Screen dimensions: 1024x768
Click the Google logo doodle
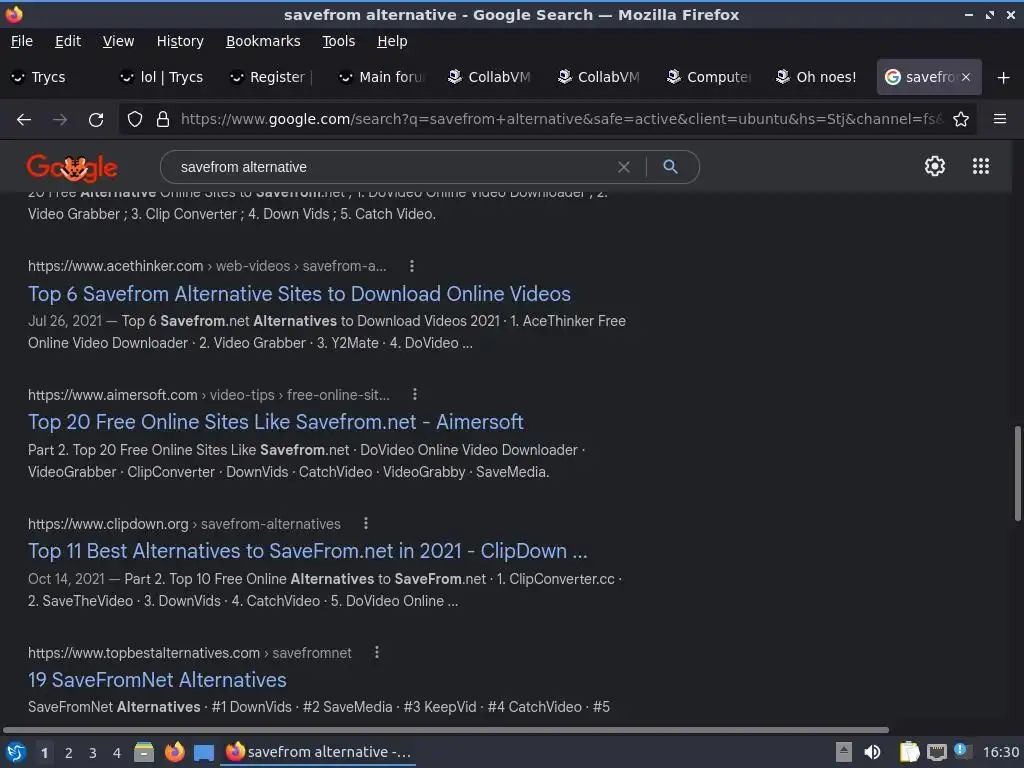(x=72, y=168)
